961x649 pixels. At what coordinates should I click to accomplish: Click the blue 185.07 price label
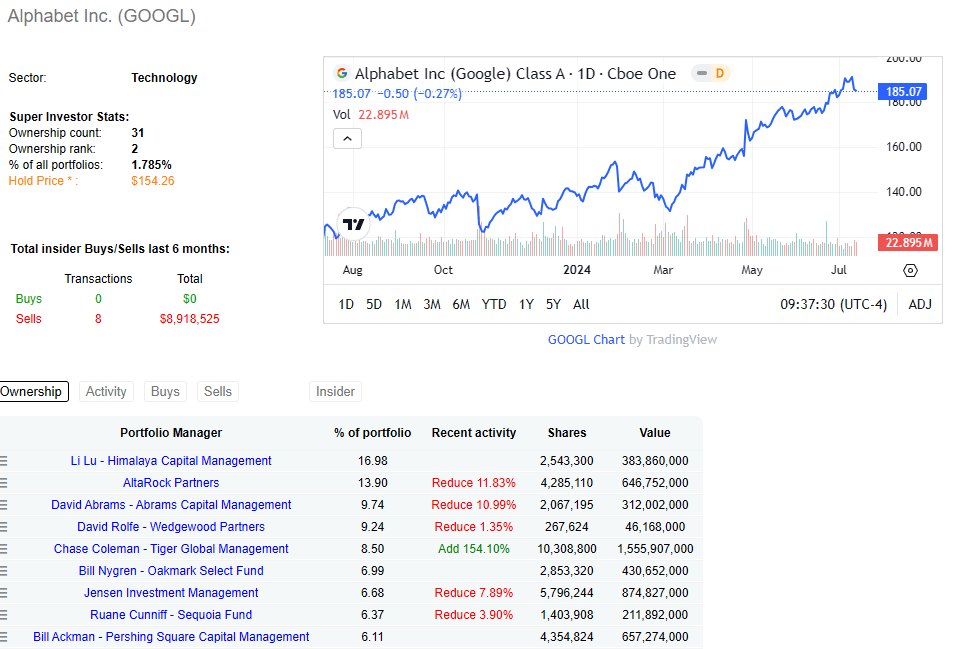click(901, 91)
